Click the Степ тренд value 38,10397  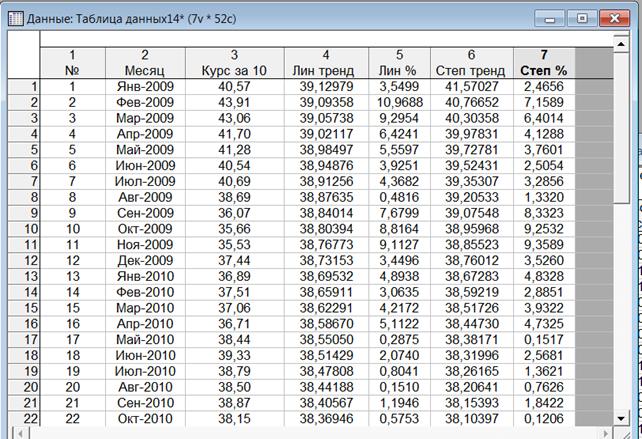point(472,419)
